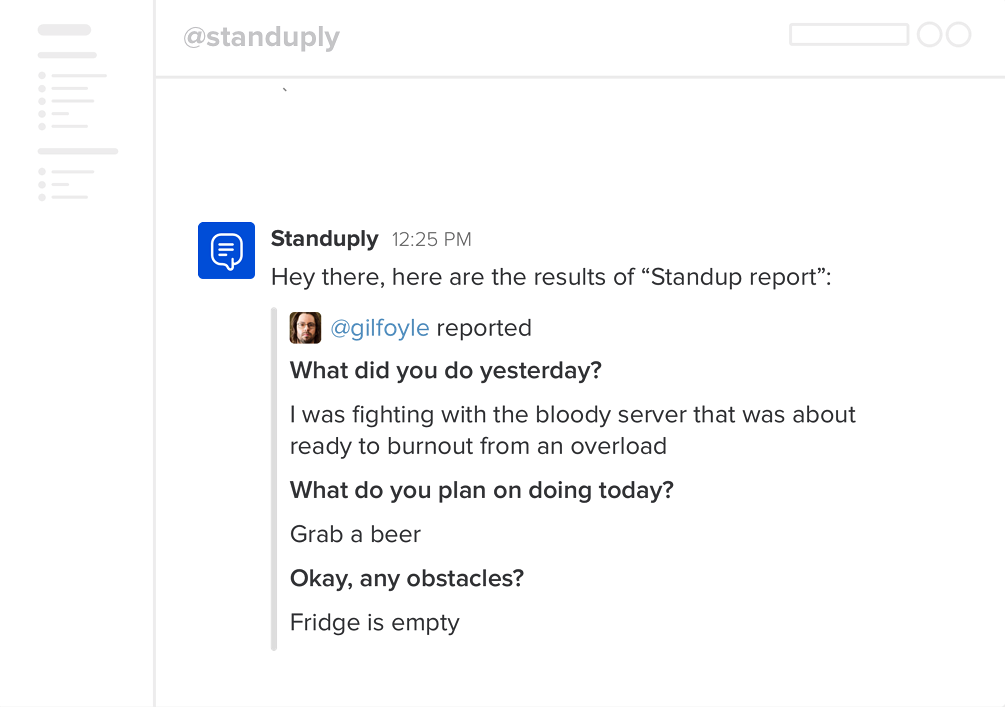The image size is (1005, 707).
Task: Click the Standuply sender name
Action: (x=324, y=239)
